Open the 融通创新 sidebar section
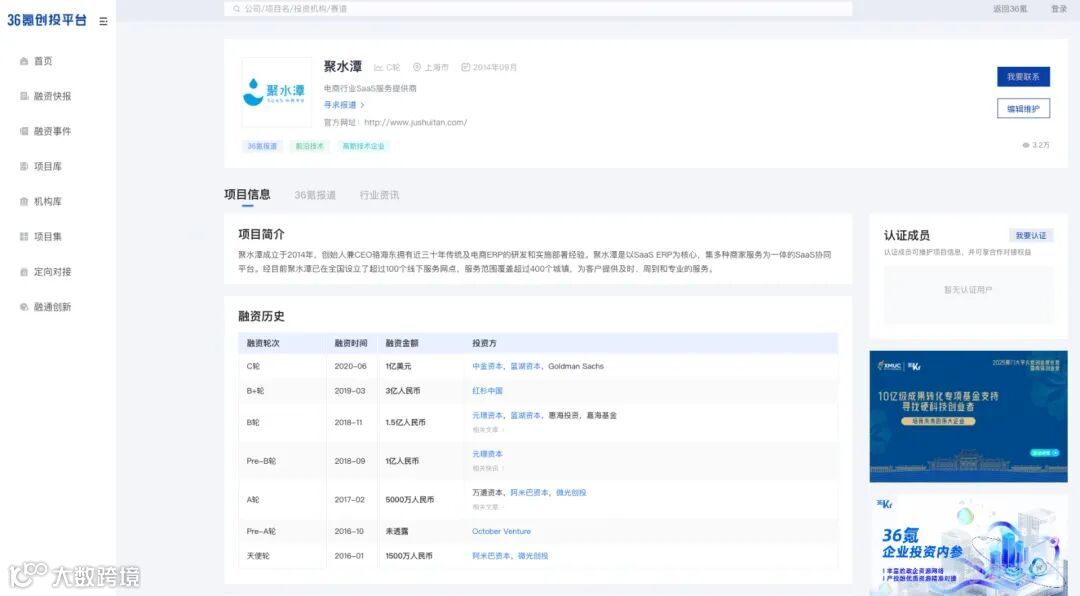The height and width of the screenshot is (596, 1080). (x=46, y=306)
